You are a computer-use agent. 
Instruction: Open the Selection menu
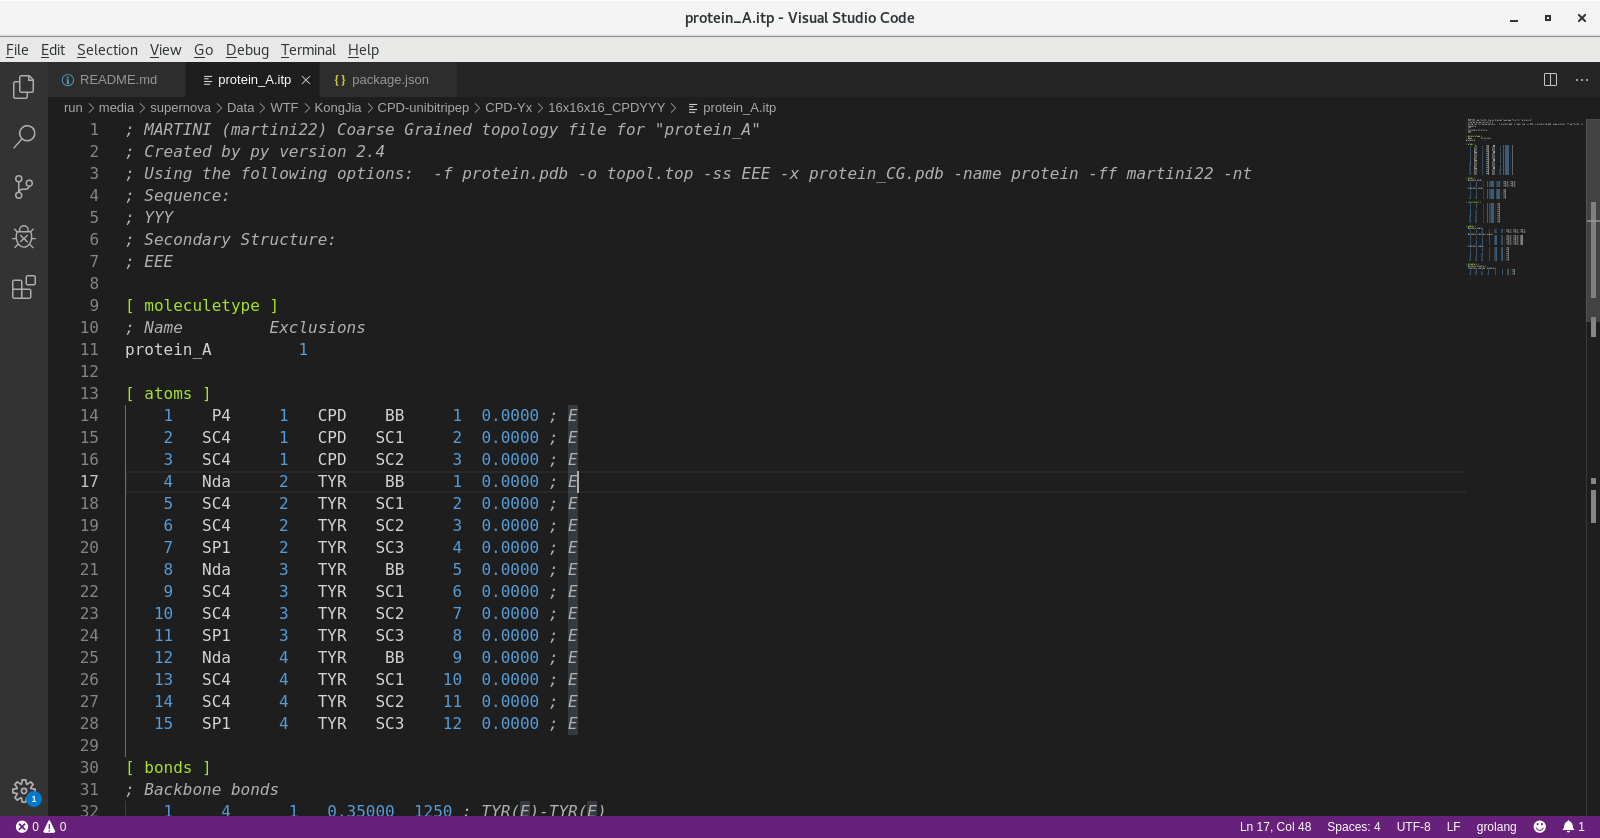coord(107,50)
